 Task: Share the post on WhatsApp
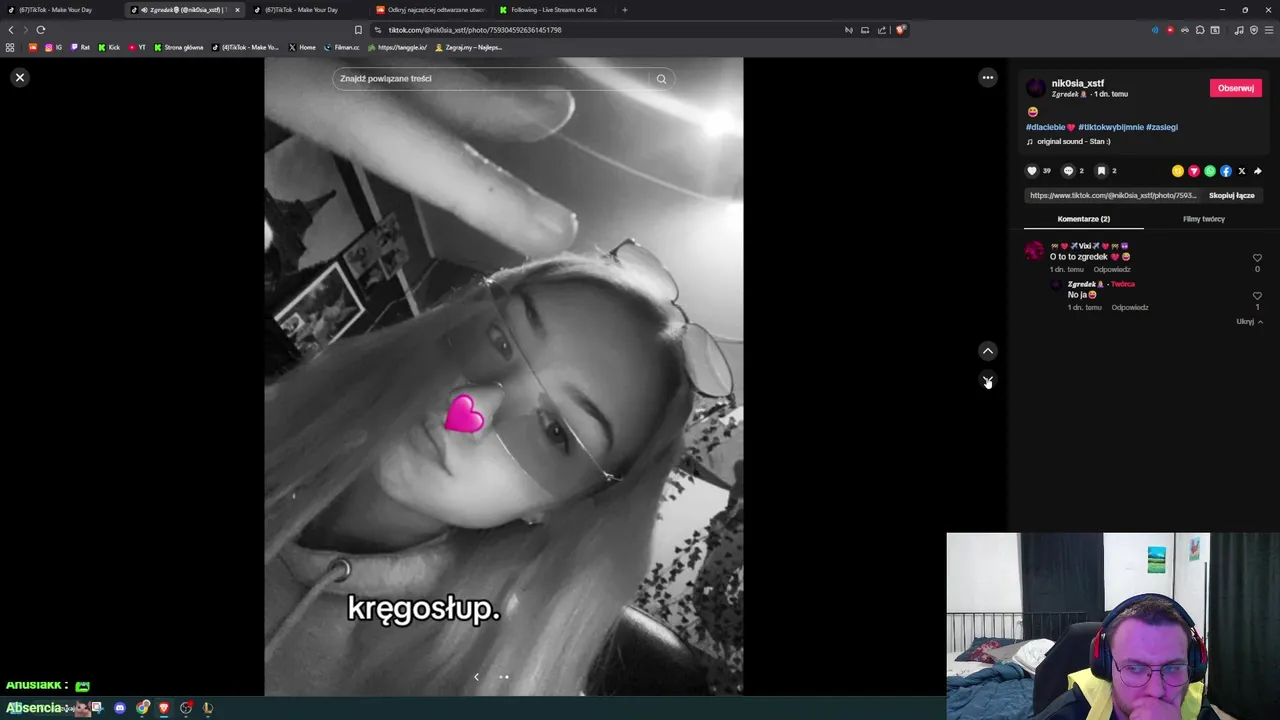tap(1210, 171)
